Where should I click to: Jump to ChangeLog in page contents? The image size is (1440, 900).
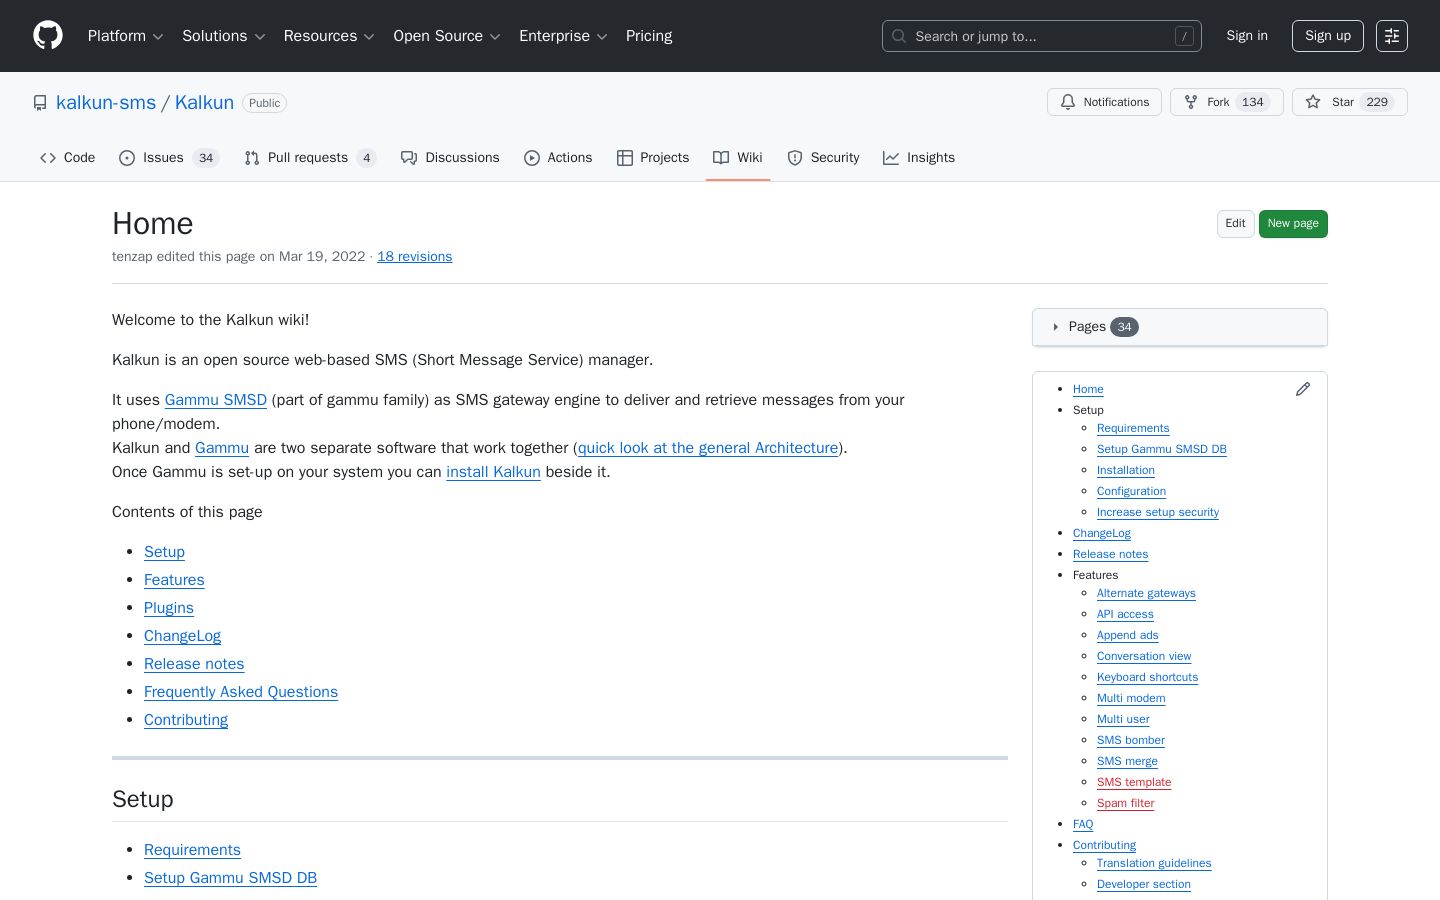coord(182,636)
